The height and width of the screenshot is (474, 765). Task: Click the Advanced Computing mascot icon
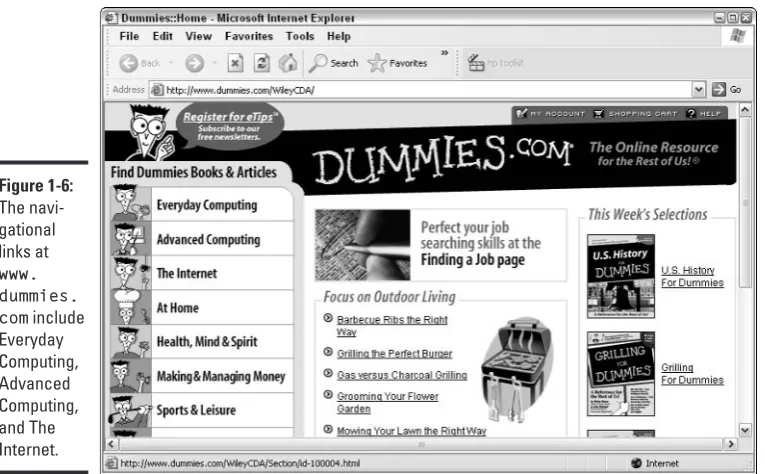(130, 238)
